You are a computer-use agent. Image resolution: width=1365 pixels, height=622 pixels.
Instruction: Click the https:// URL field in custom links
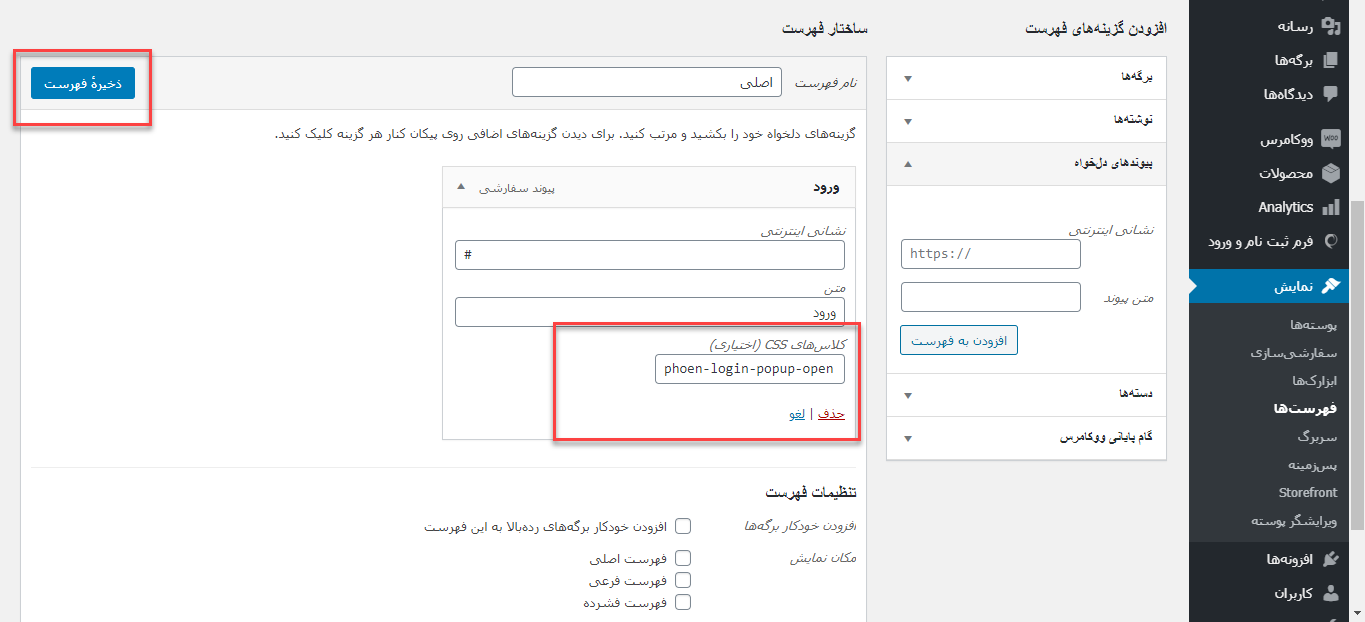[991, 254]
